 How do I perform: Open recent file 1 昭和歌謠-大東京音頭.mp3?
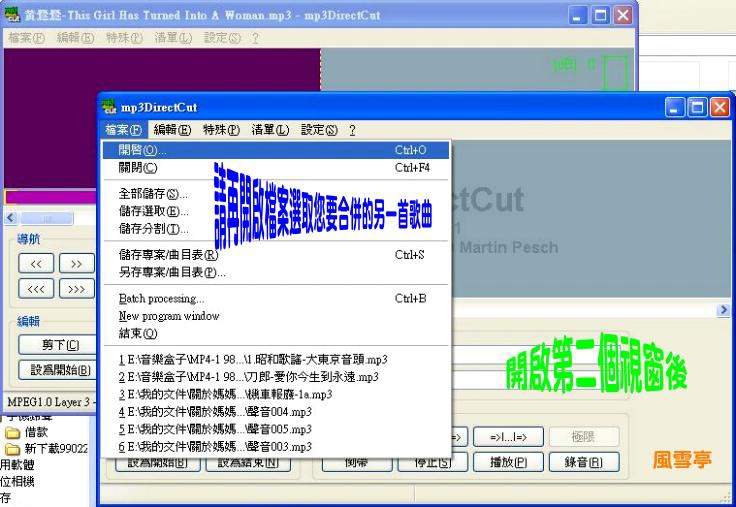276,360
